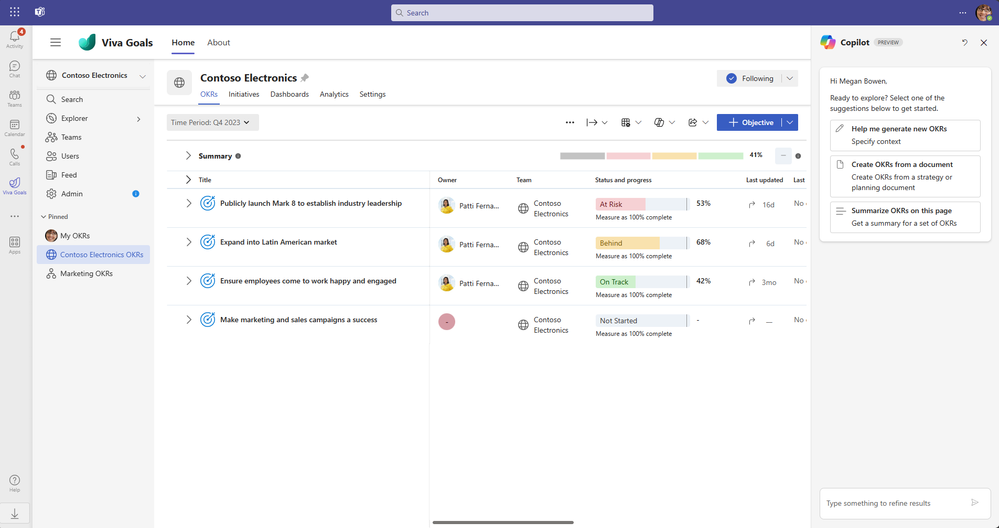Expand the Publicly launch Mark 8 objective

point(189,204)
